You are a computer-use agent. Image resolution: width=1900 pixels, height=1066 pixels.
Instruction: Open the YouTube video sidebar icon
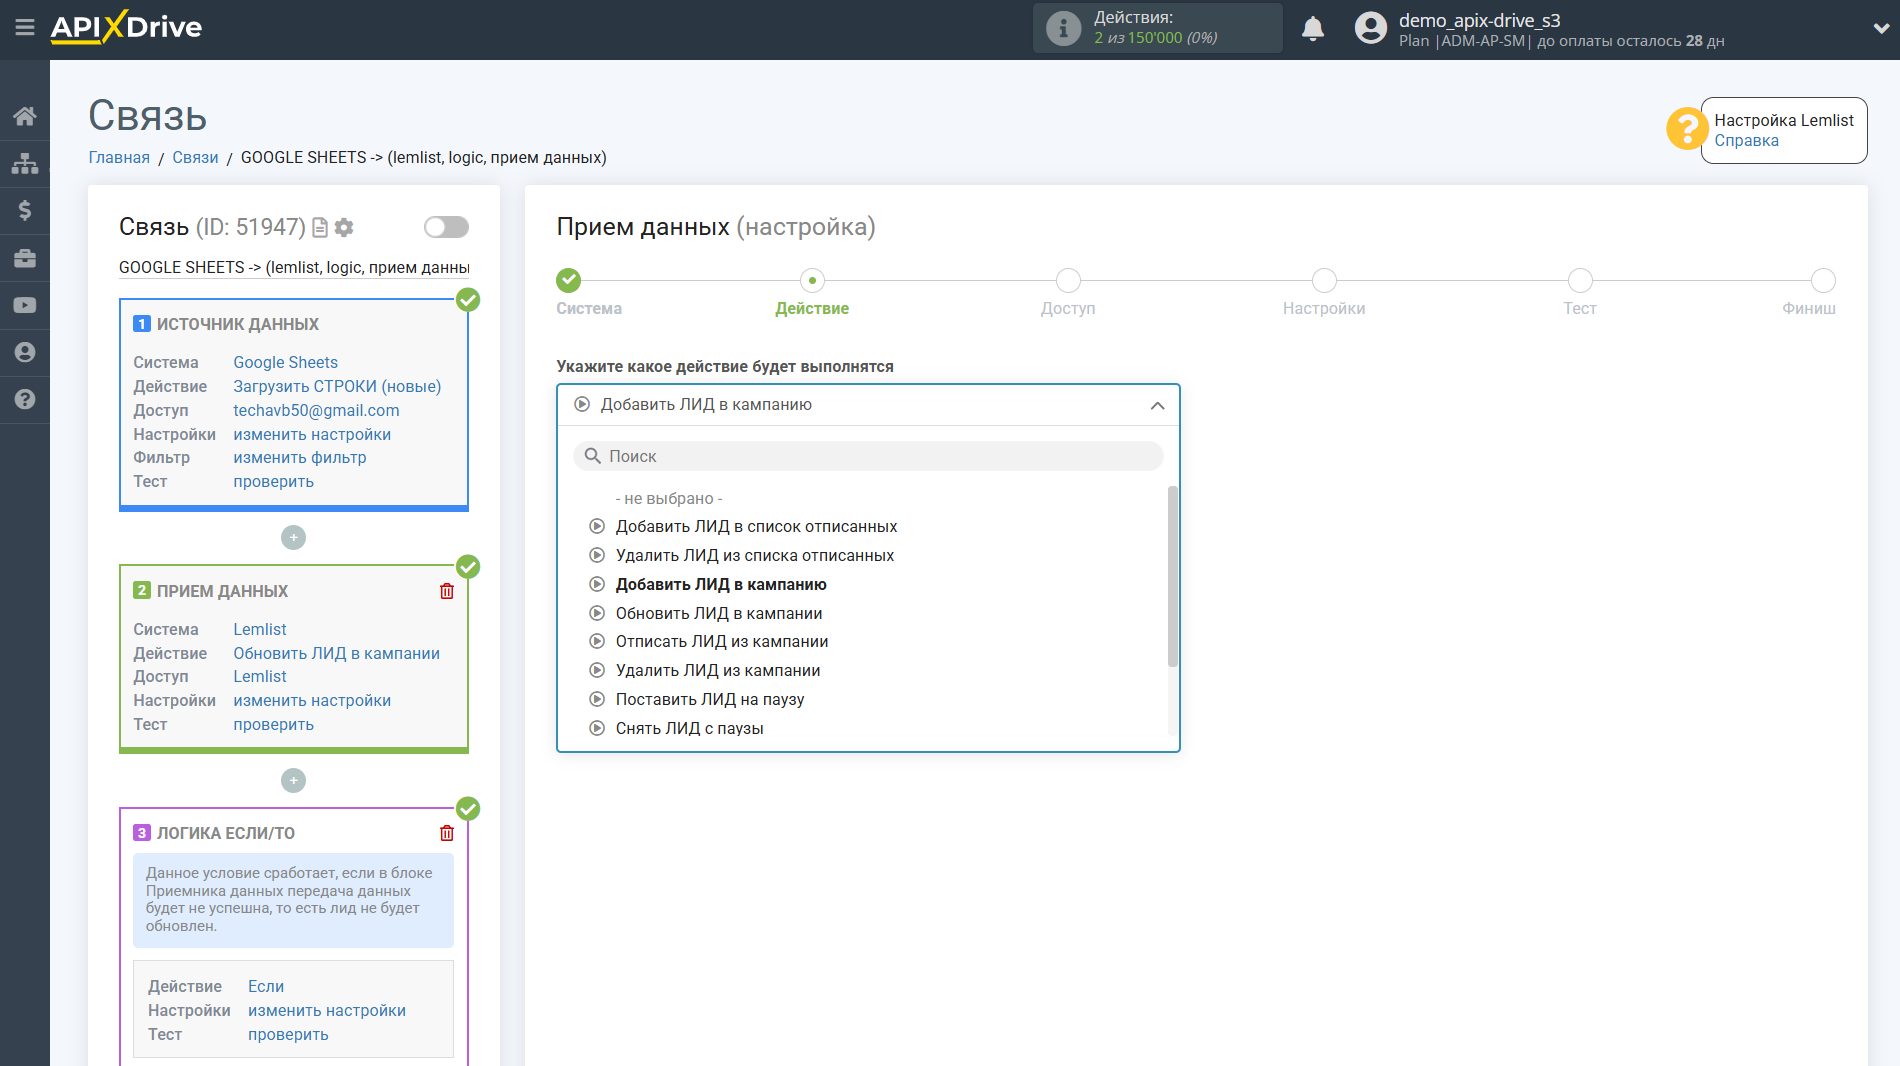point(25,305)
